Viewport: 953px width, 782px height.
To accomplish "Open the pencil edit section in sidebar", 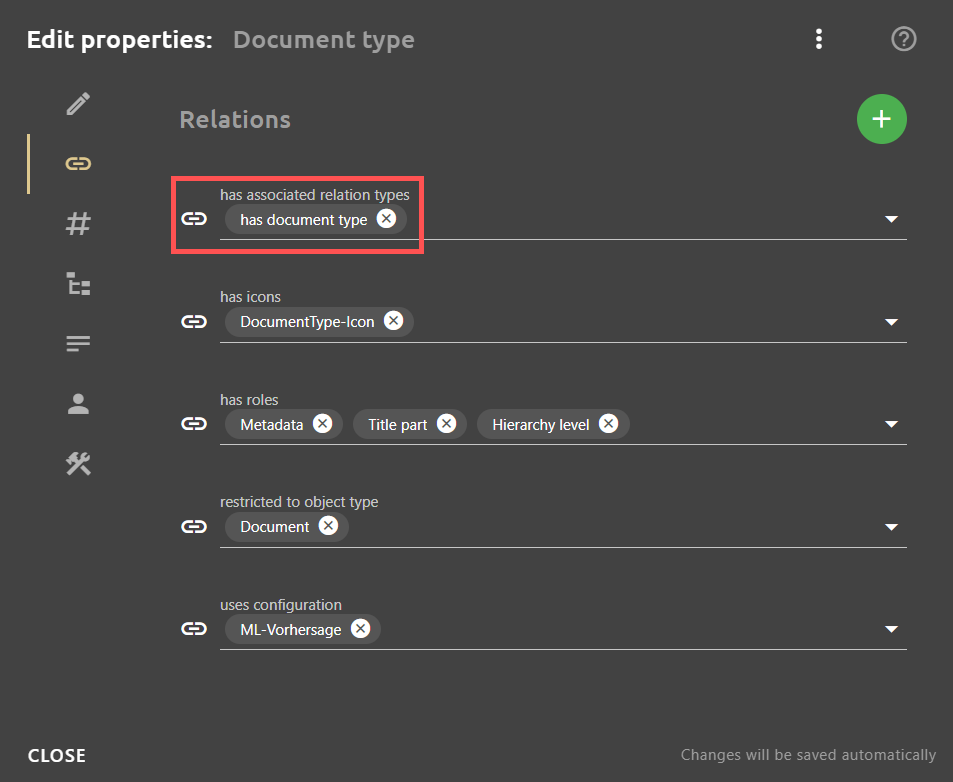I will [x=78, y=104].
